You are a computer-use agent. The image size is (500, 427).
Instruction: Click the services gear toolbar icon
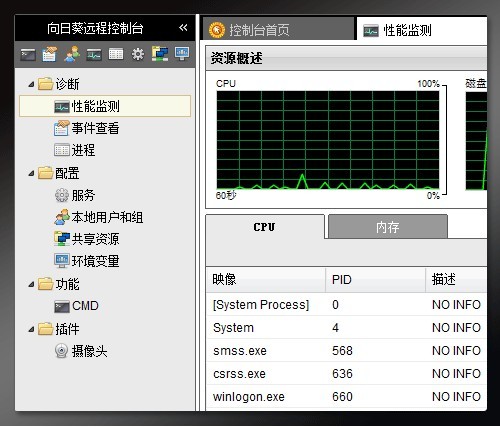[138, 54]
